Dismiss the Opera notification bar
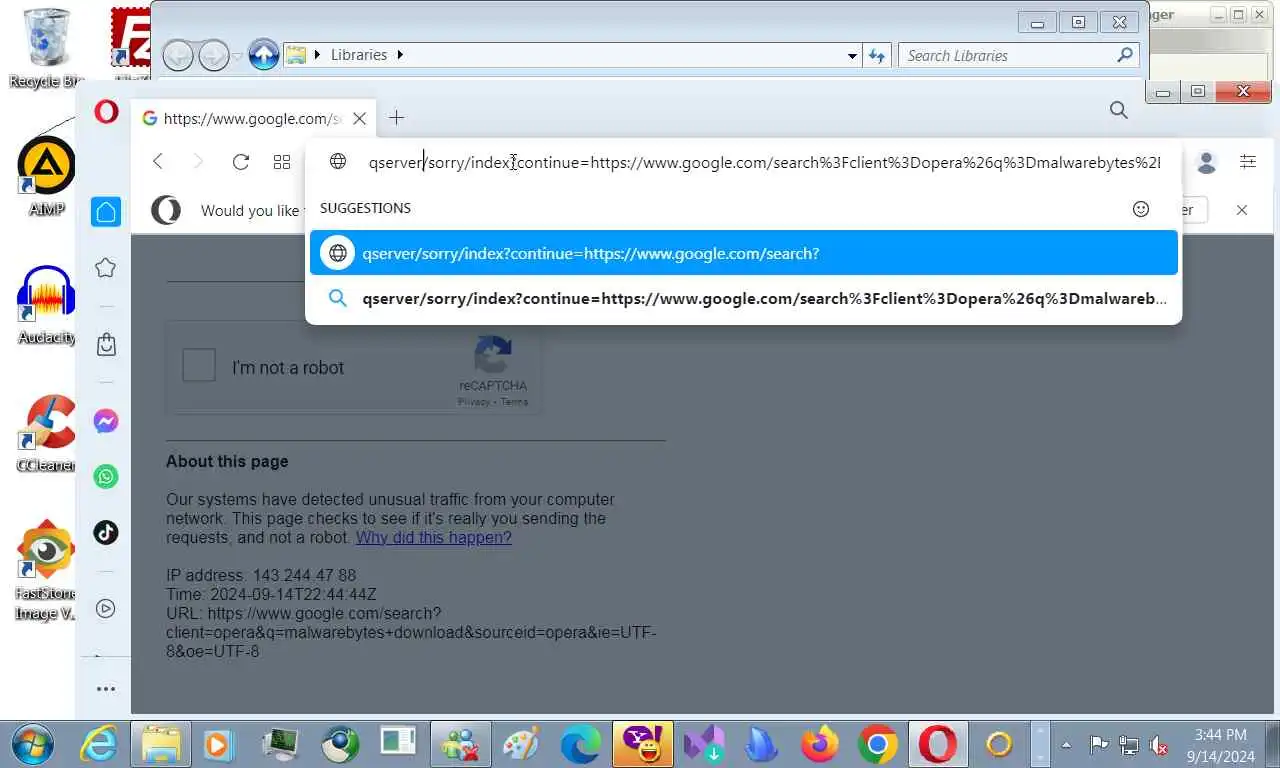1280x768 pixels. [1241, 209]
